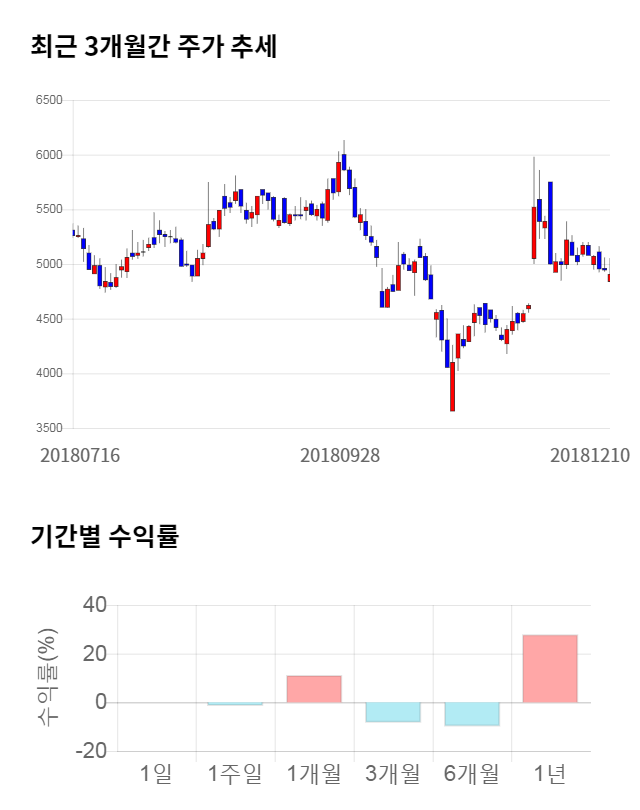This screenshot has height=810, width=640.
Task: Click the lowest red candlestick near 3650
Action: [x=452, y=386]
